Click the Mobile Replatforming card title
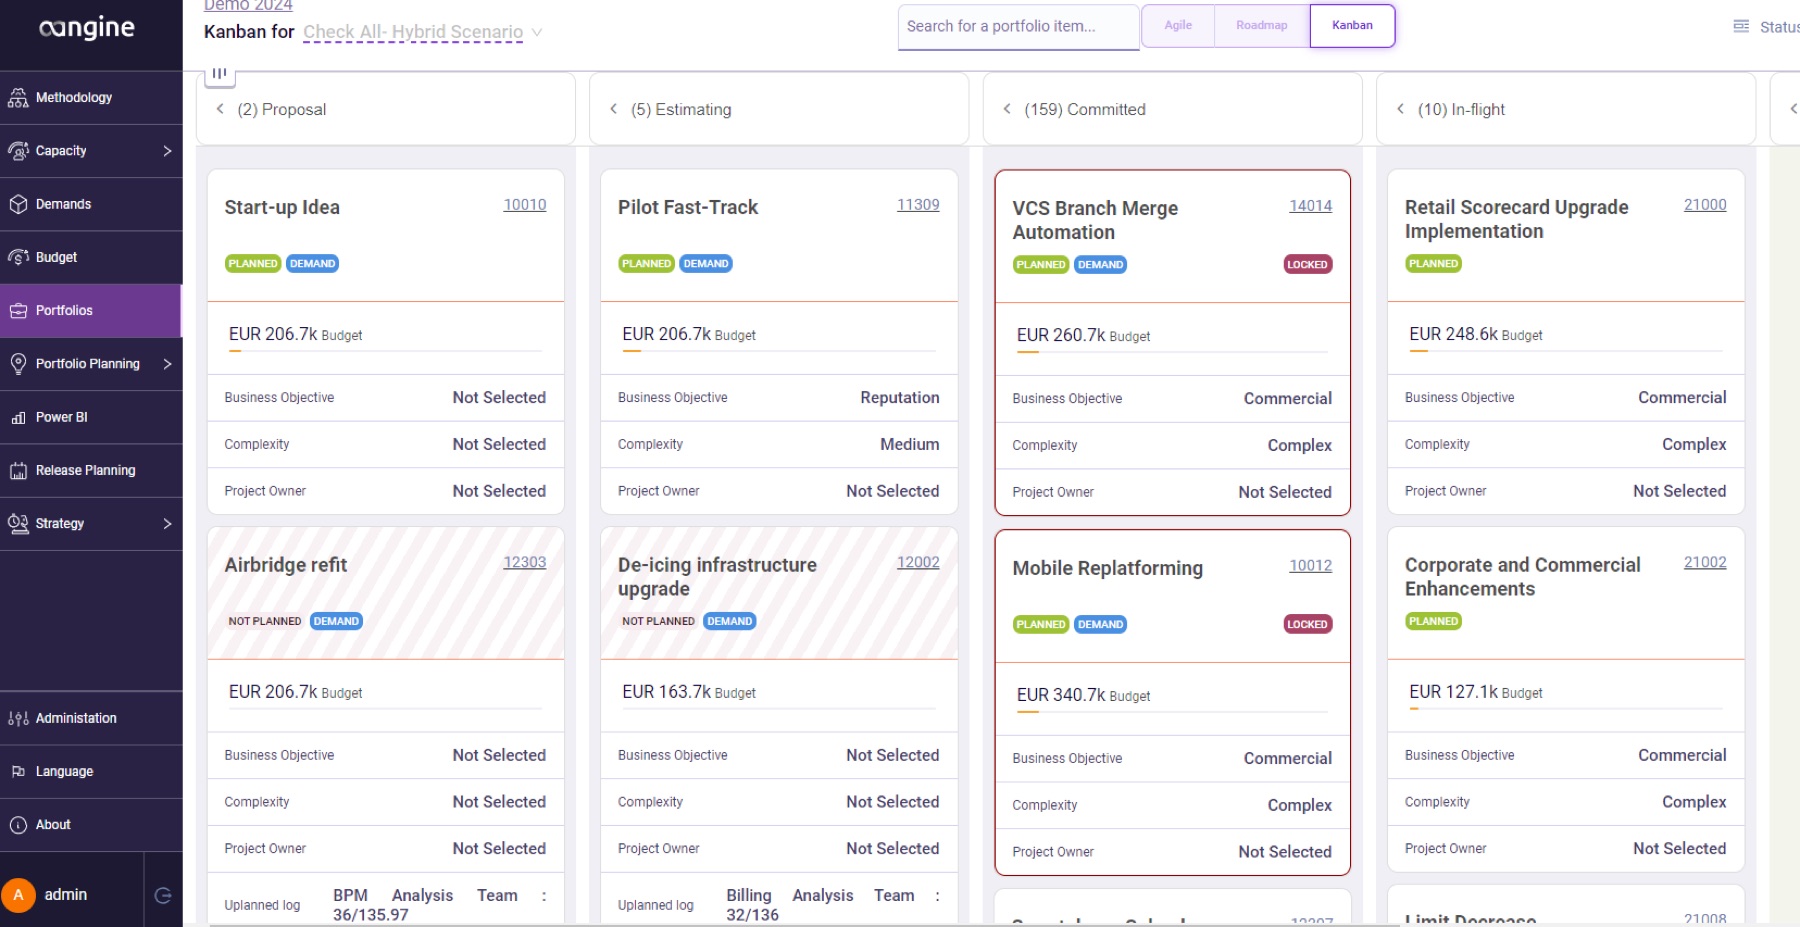The width and height of the screenshot is (1800, 927). coord(1107,568)
